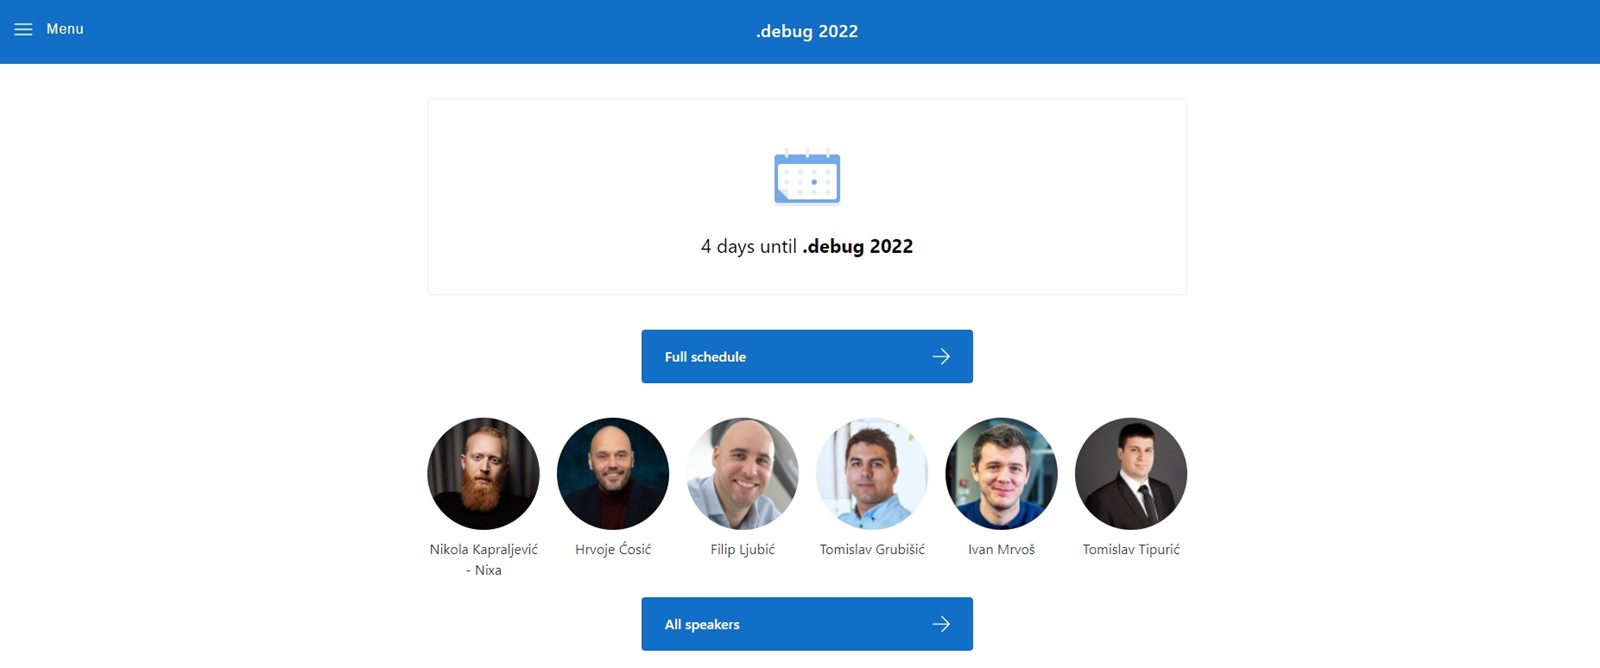The image size is (1600, 668).
Task: Click the .debug 2022 header title
Action: (x=807, y=31)
